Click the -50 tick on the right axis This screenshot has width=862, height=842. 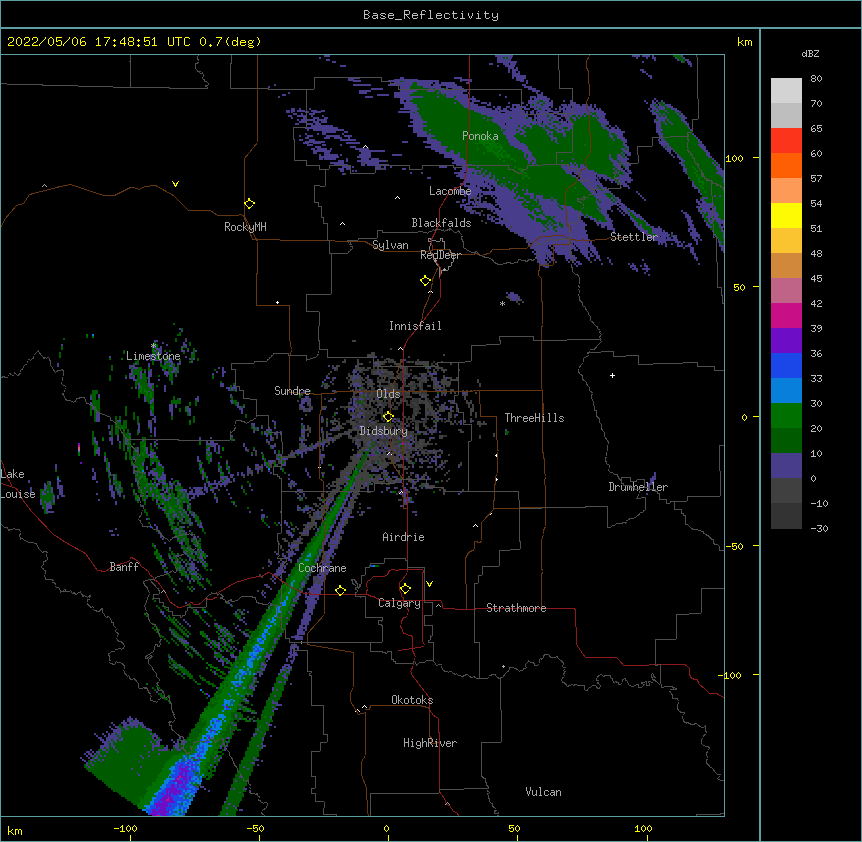tap(734, 546)
